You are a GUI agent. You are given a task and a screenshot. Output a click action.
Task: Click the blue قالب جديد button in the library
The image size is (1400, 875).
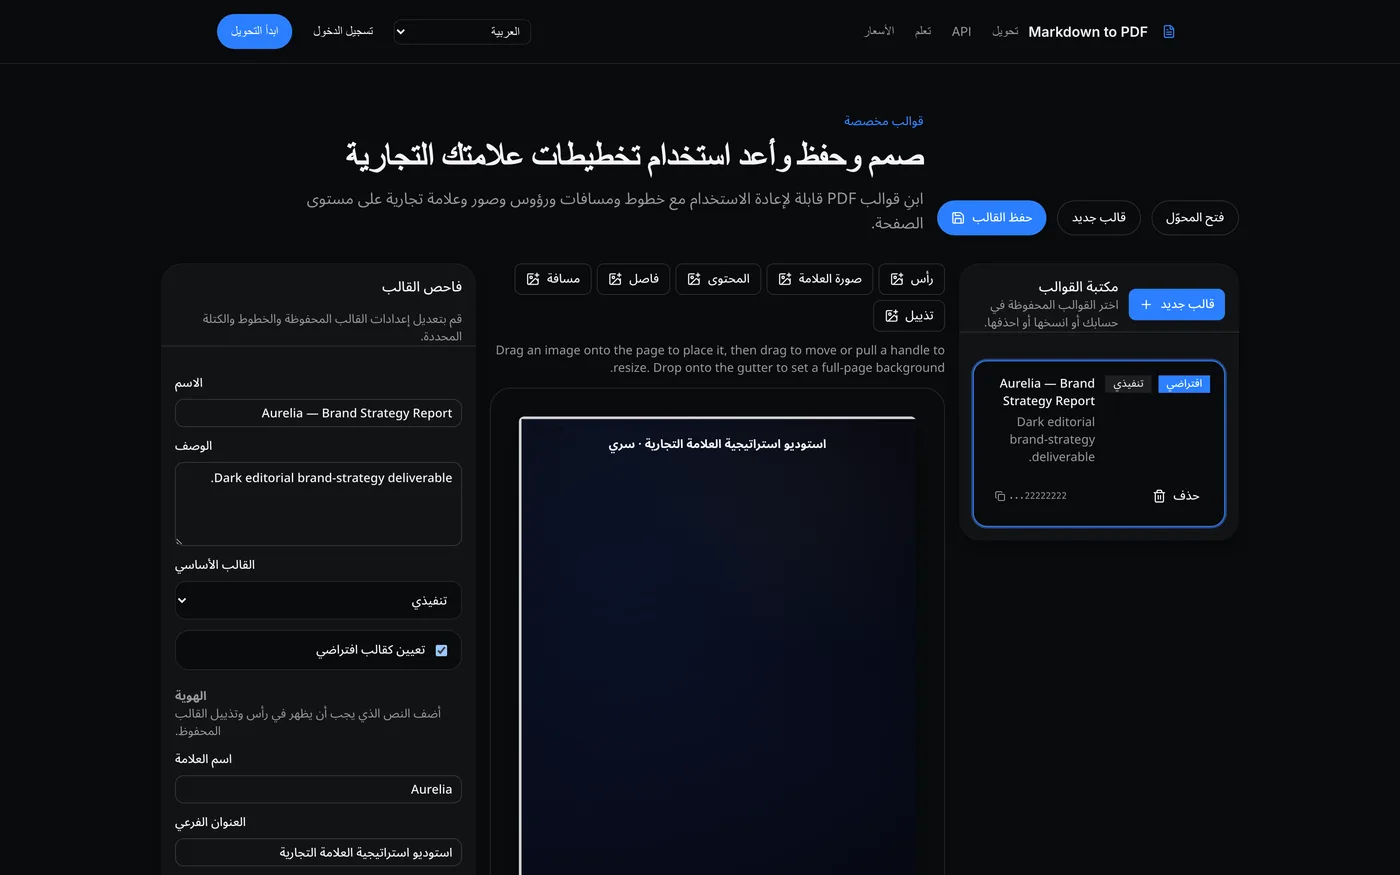point(1177,304)
